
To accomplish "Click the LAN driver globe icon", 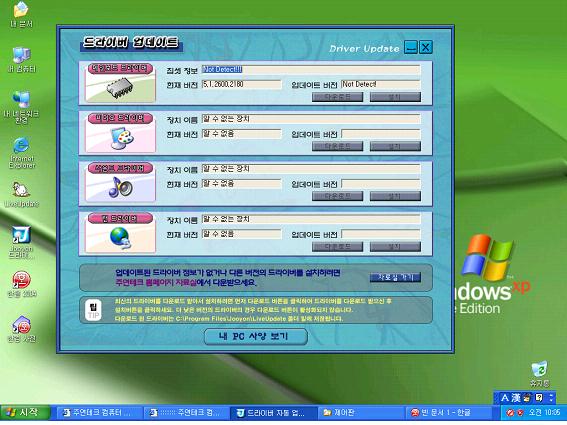I will [121, 238].
